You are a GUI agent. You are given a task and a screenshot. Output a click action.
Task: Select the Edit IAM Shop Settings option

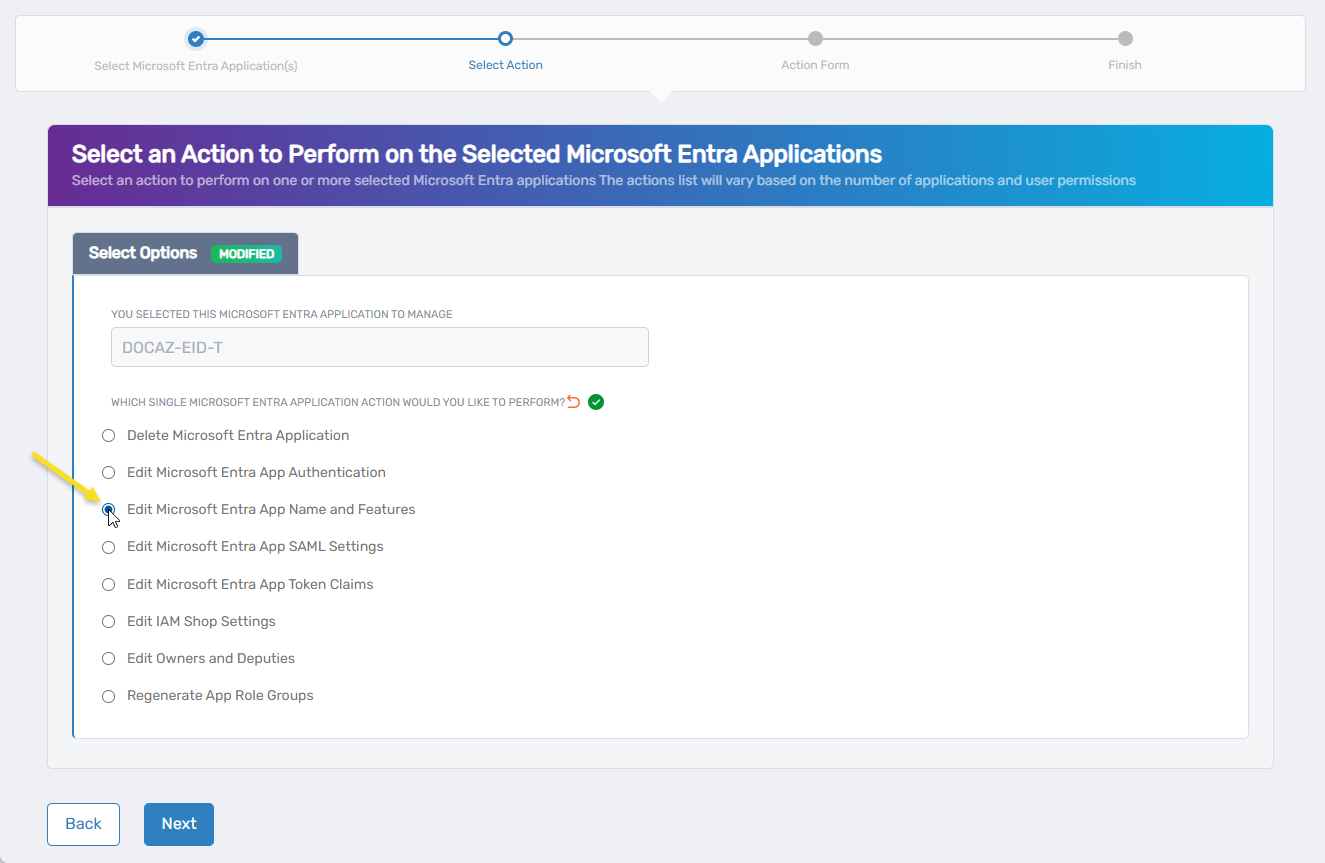(108, 621)
